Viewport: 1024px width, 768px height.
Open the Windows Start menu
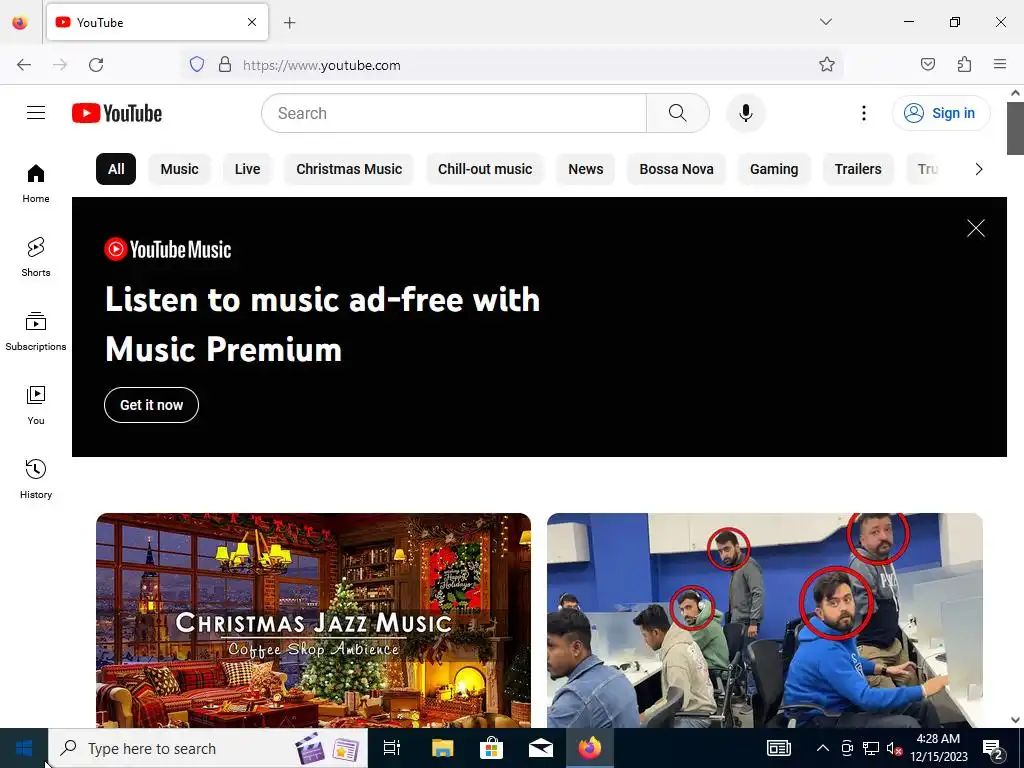click(x=24, y=748)
